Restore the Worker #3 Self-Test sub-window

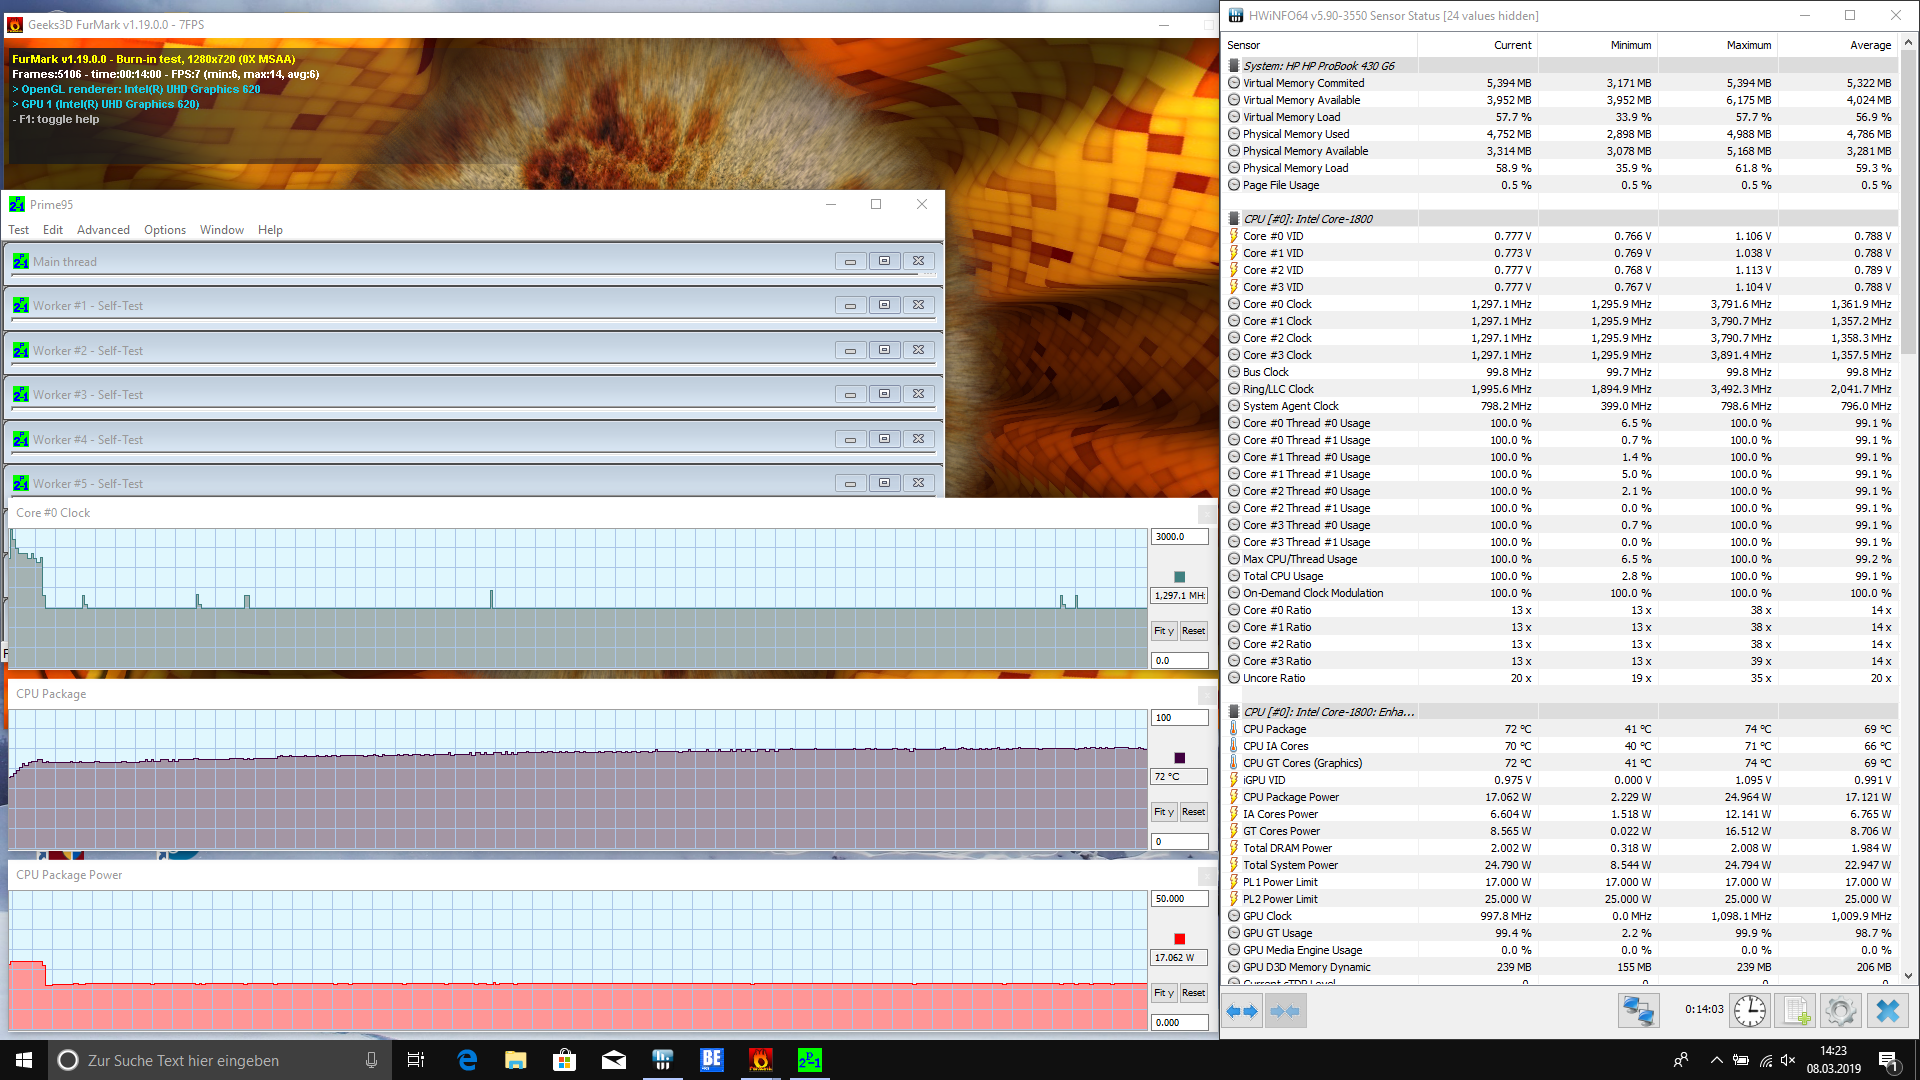pos(884,394)
